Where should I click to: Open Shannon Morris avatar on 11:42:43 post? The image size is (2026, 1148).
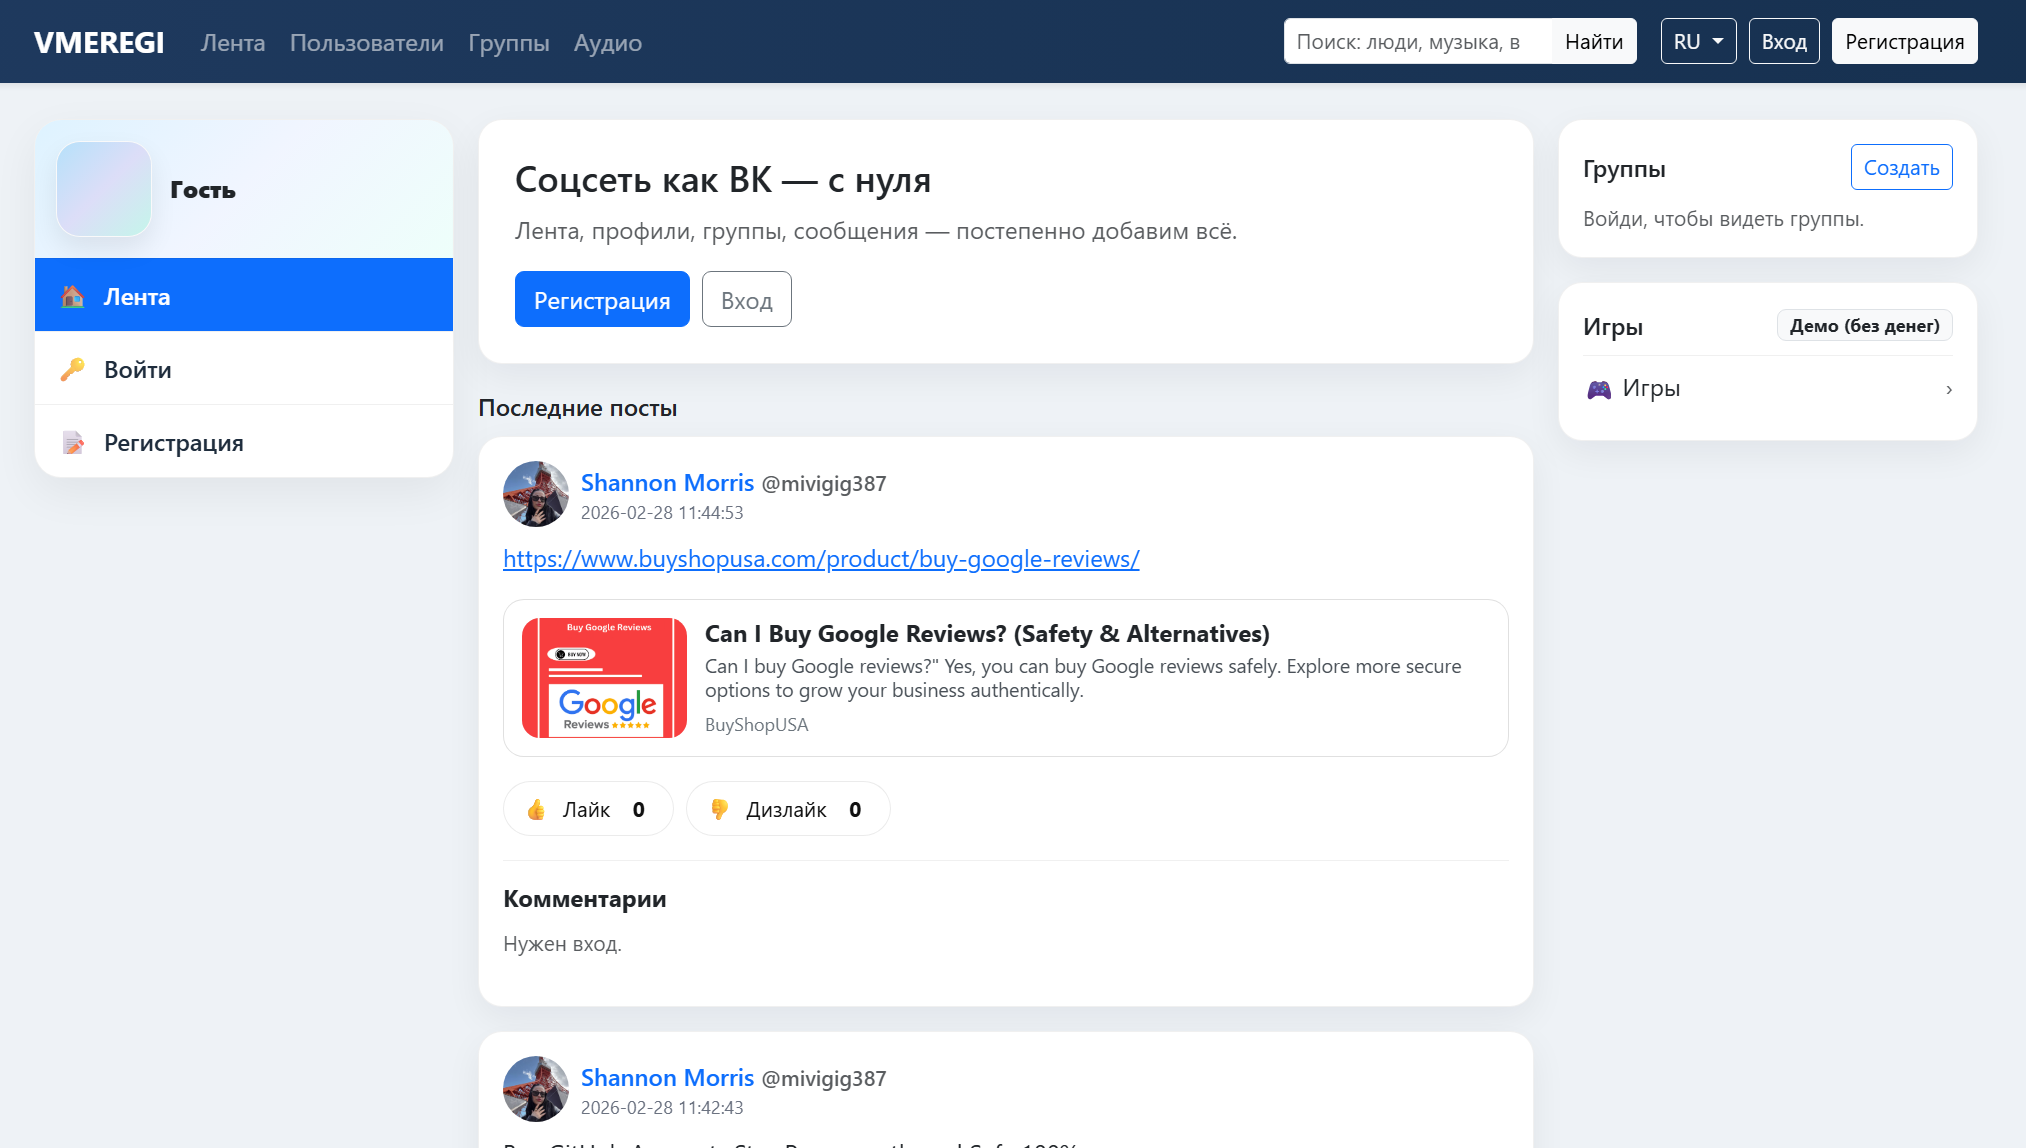[x=536, y=1089]
